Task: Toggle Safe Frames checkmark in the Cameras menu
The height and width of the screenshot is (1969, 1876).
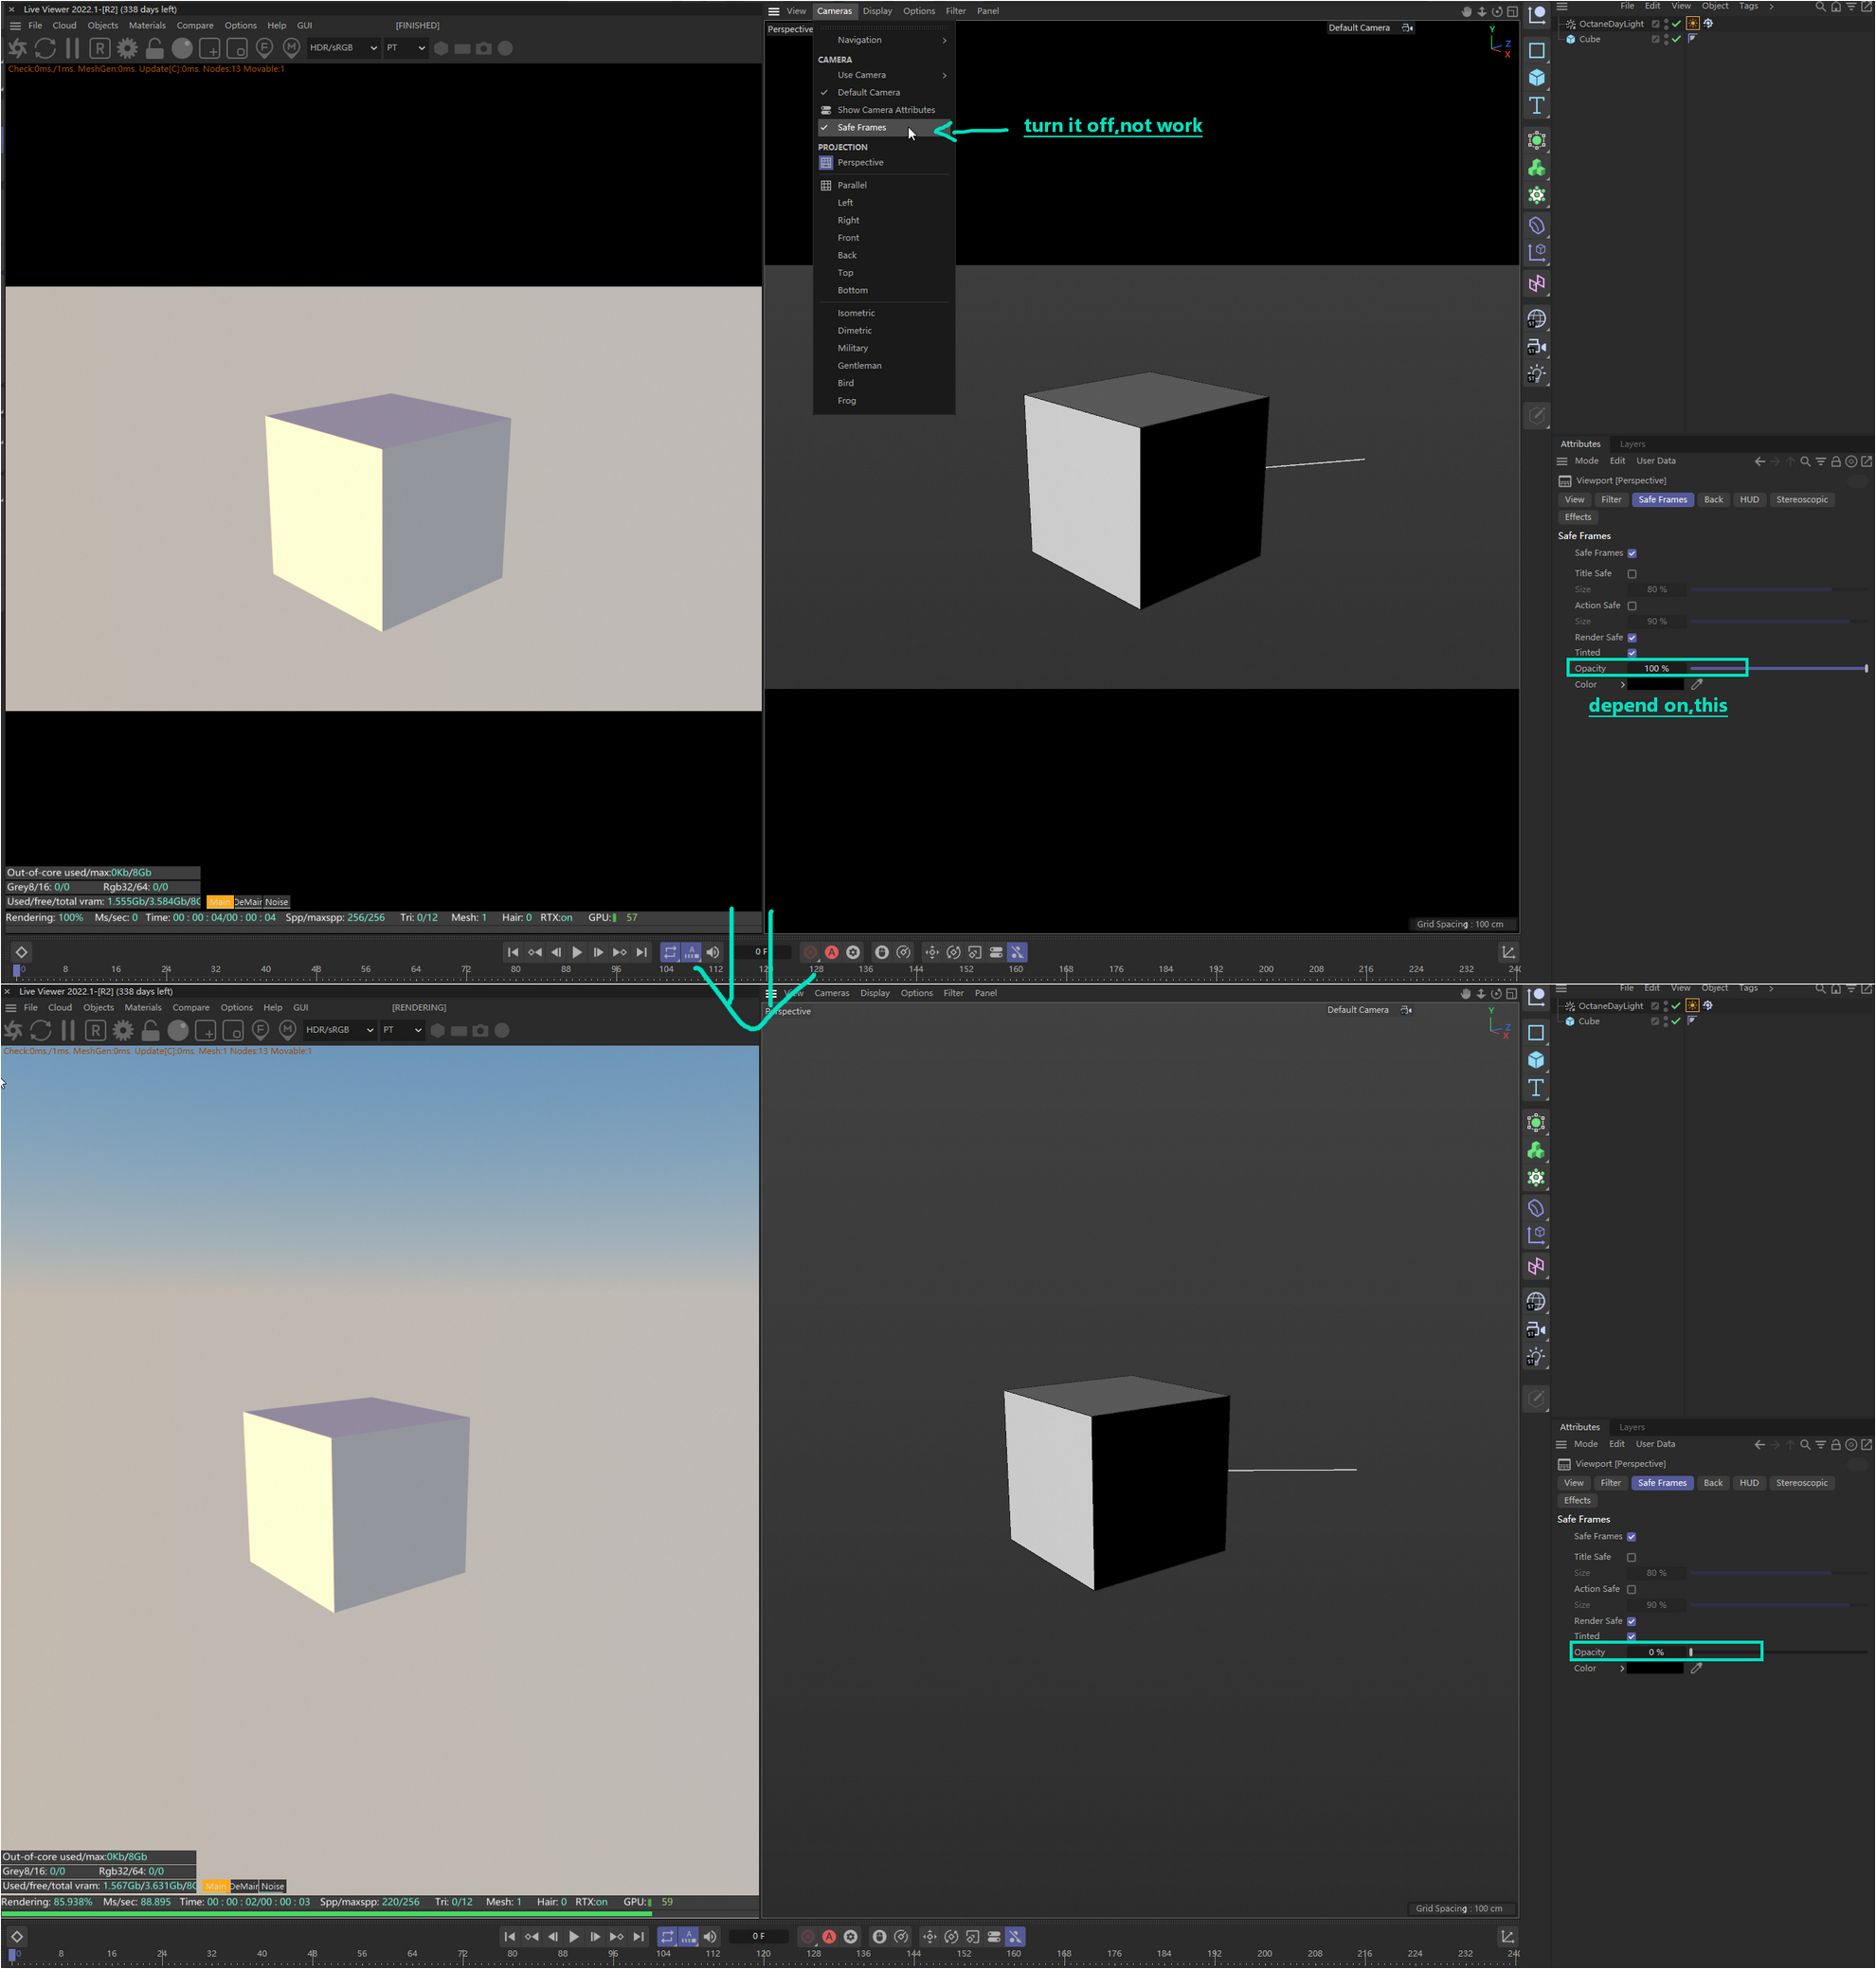Action: (825, 128)
